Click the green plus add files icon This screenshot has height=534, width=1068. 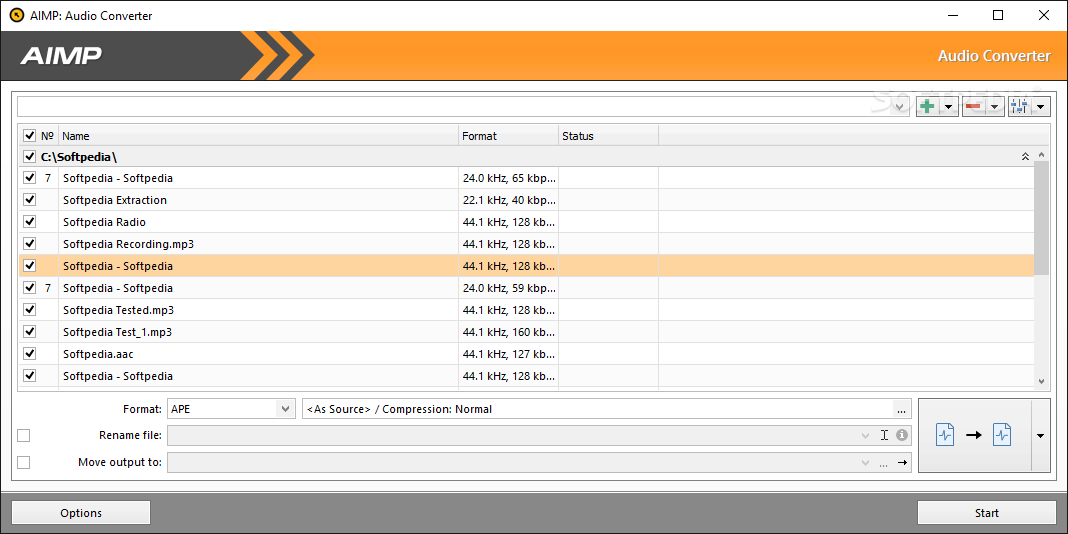pos(926,106)
